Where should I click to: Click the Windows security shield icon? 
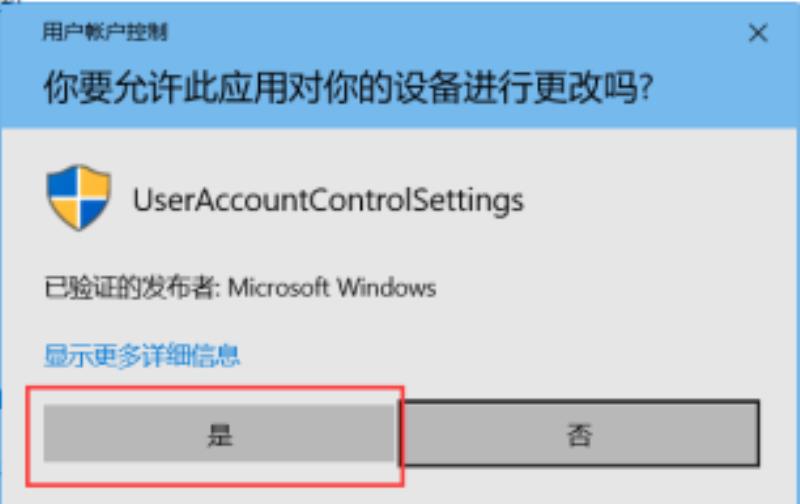coord(79,197)
